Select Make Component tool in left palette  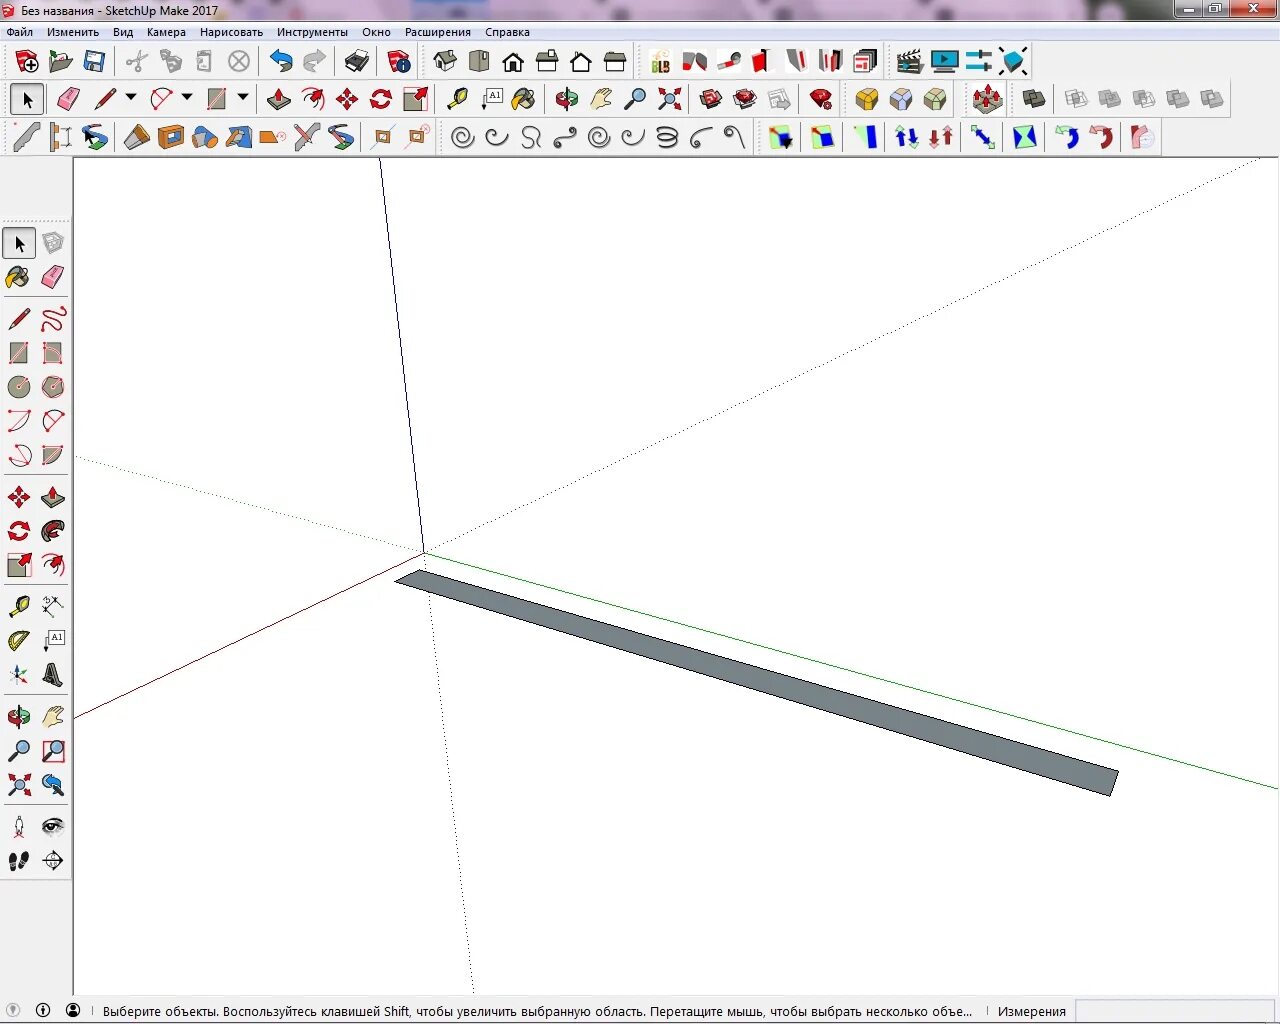pyautogui.click(x=53, y=243)
